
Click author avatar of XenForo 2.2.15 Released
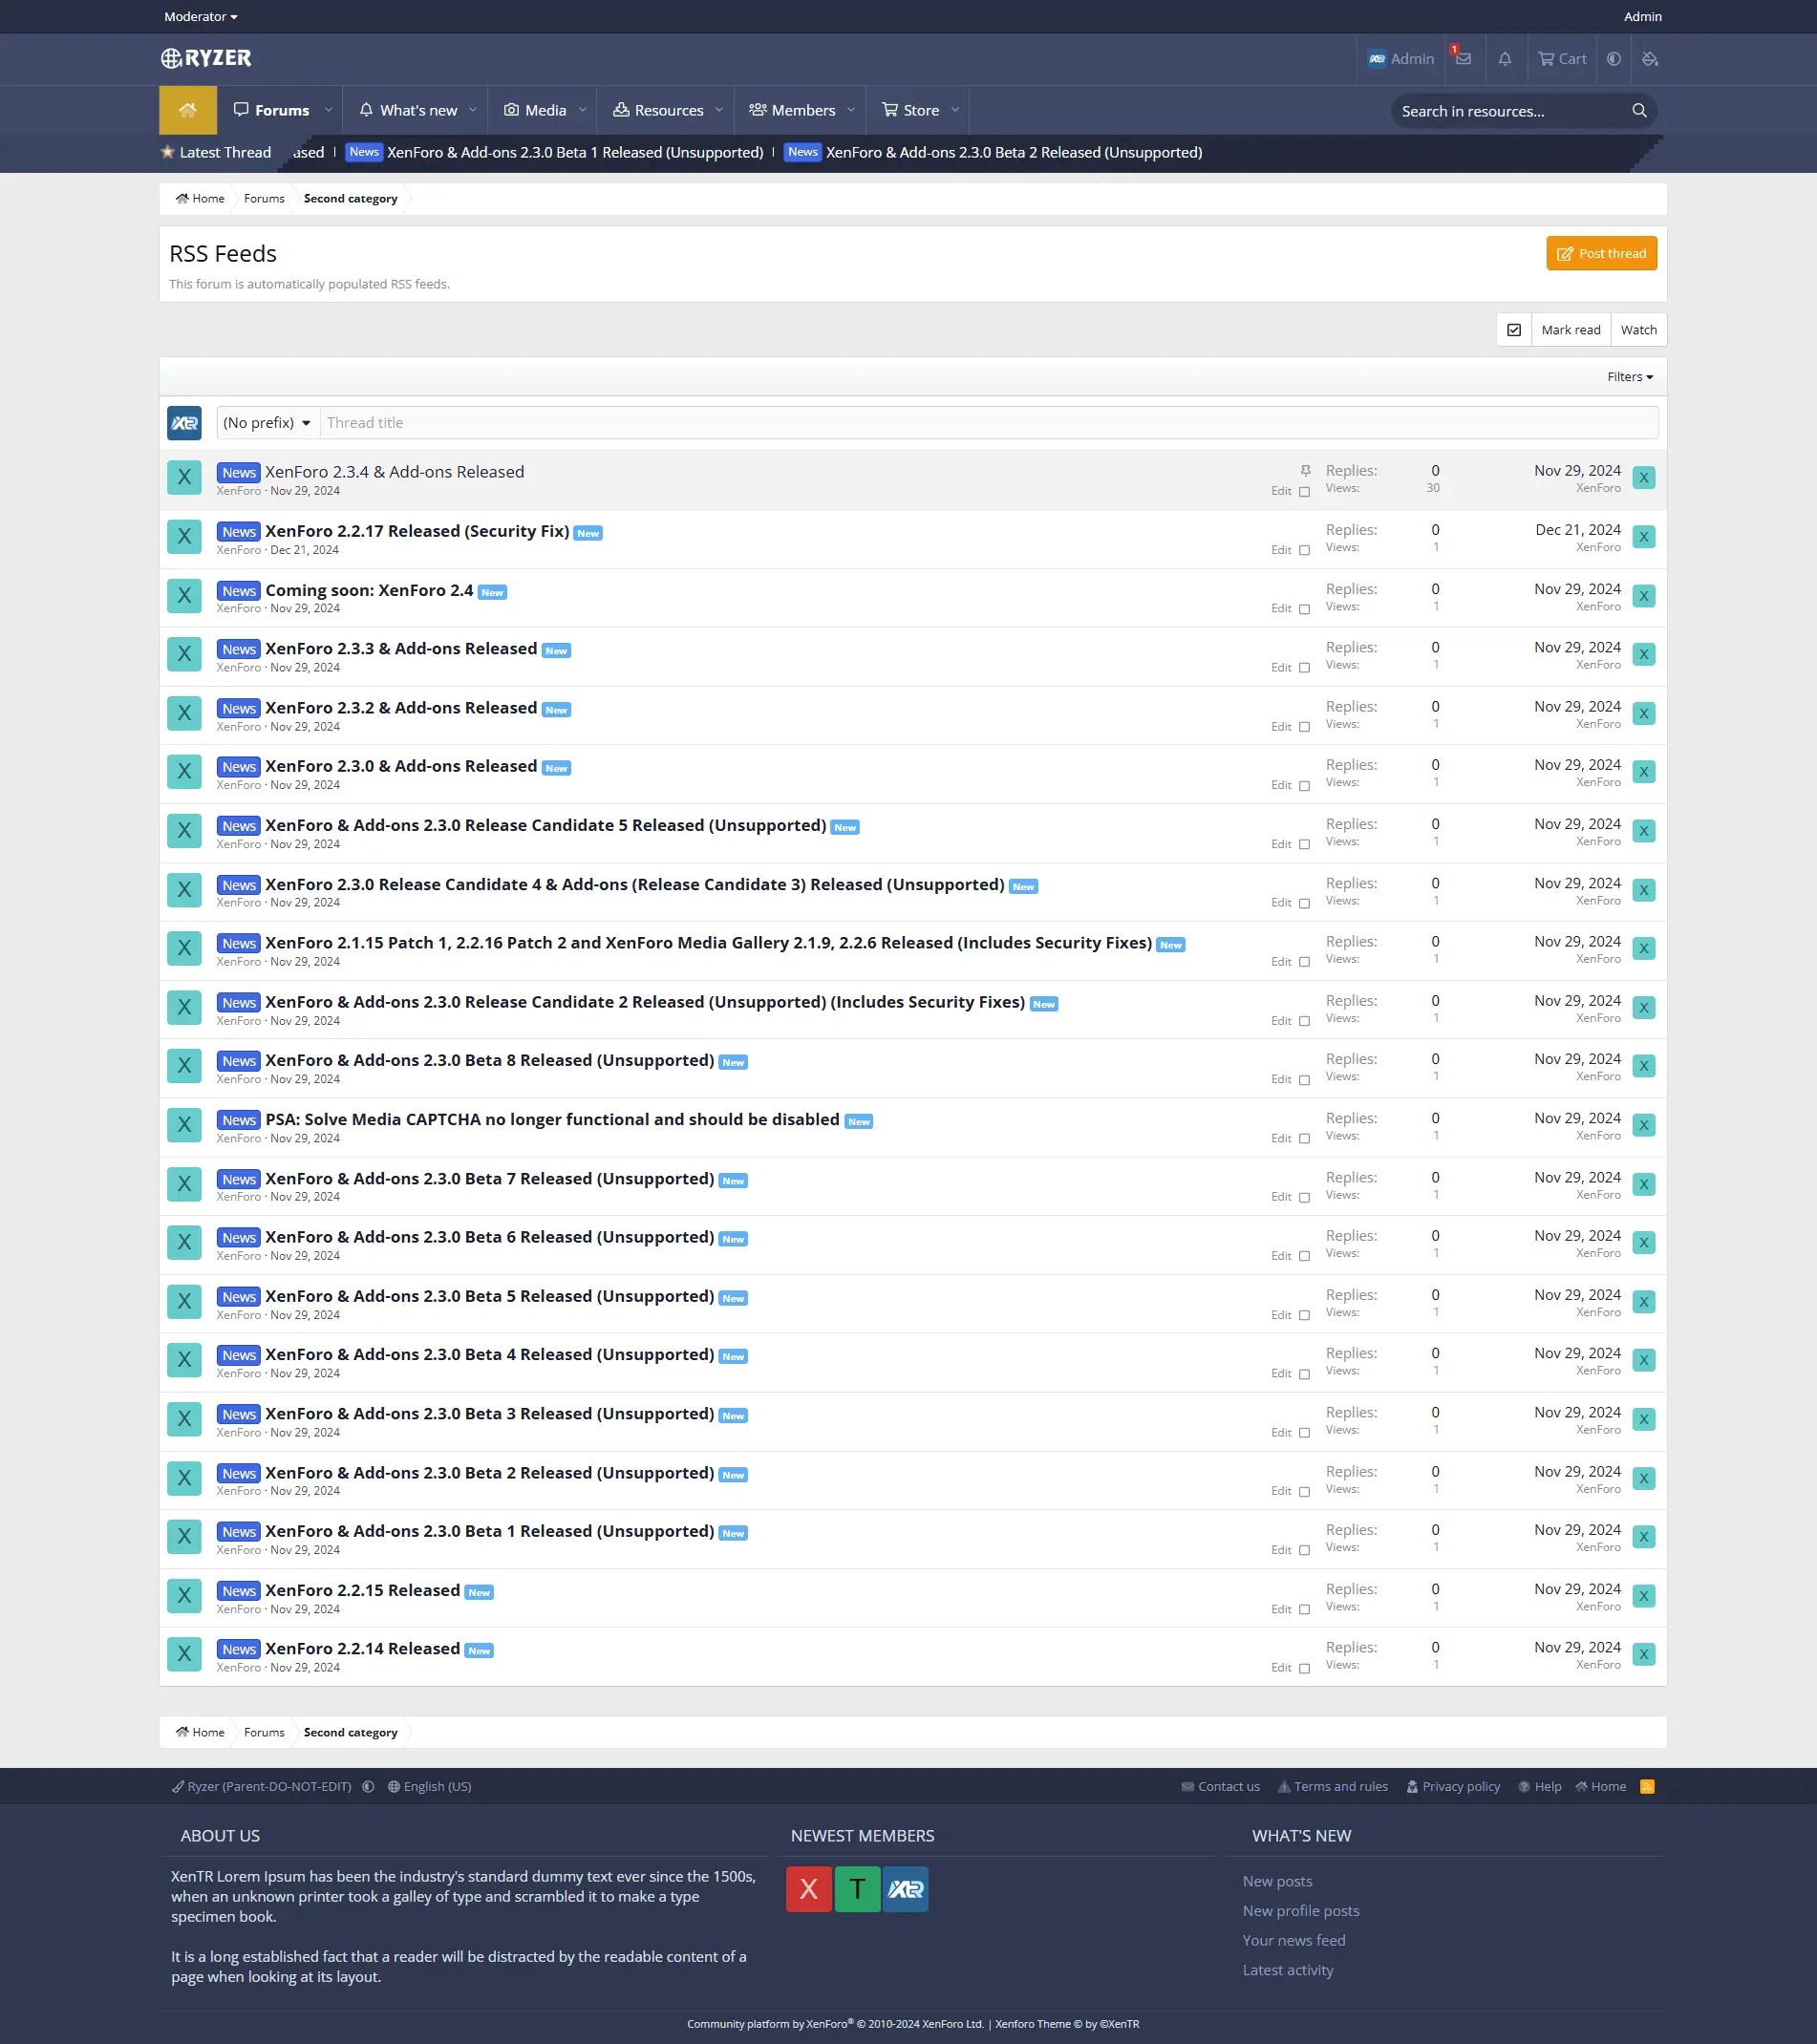point(184,1596)
